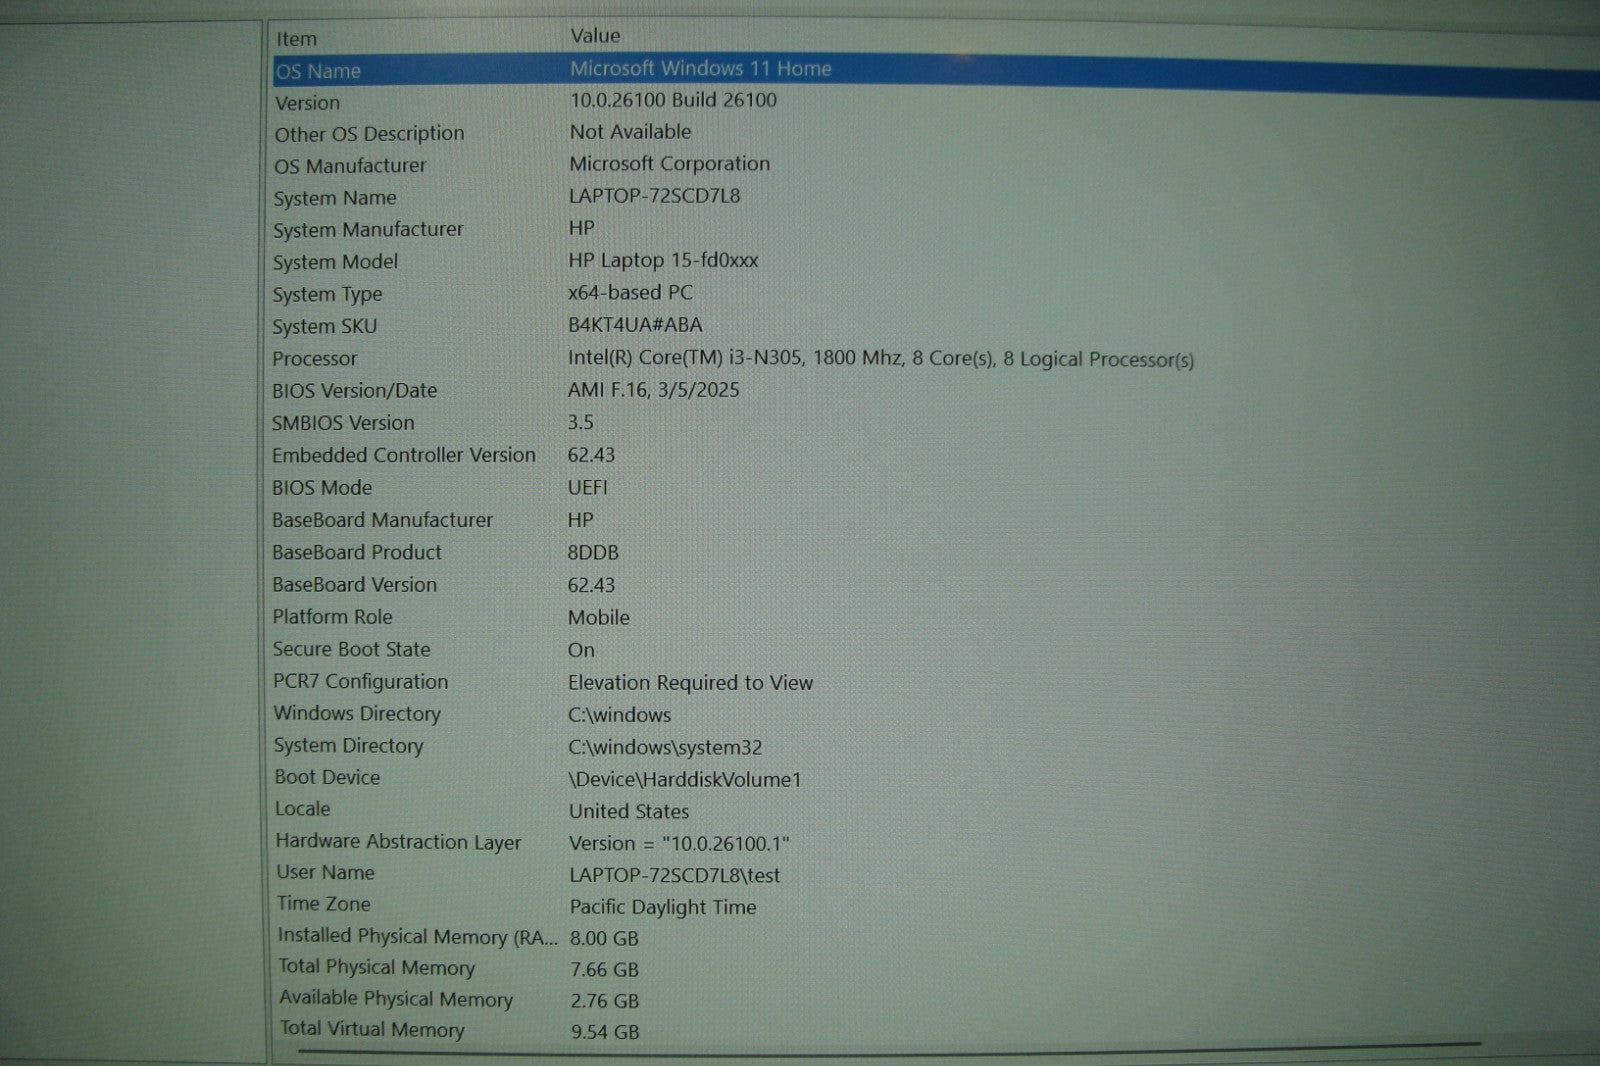Click the Value column header
Image resolution: width=1600 pixels, height=1066 pixels.
(595, 36)
